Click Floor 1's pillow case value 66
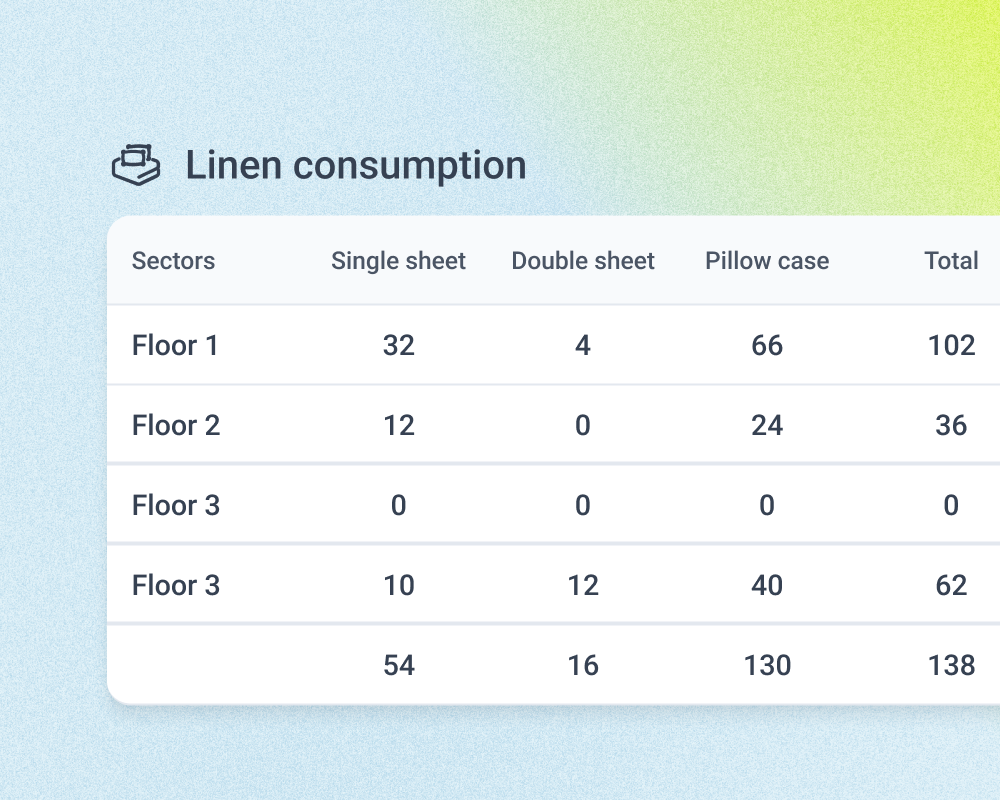This screenshot has width=1000, height=800. pos(767,345)
